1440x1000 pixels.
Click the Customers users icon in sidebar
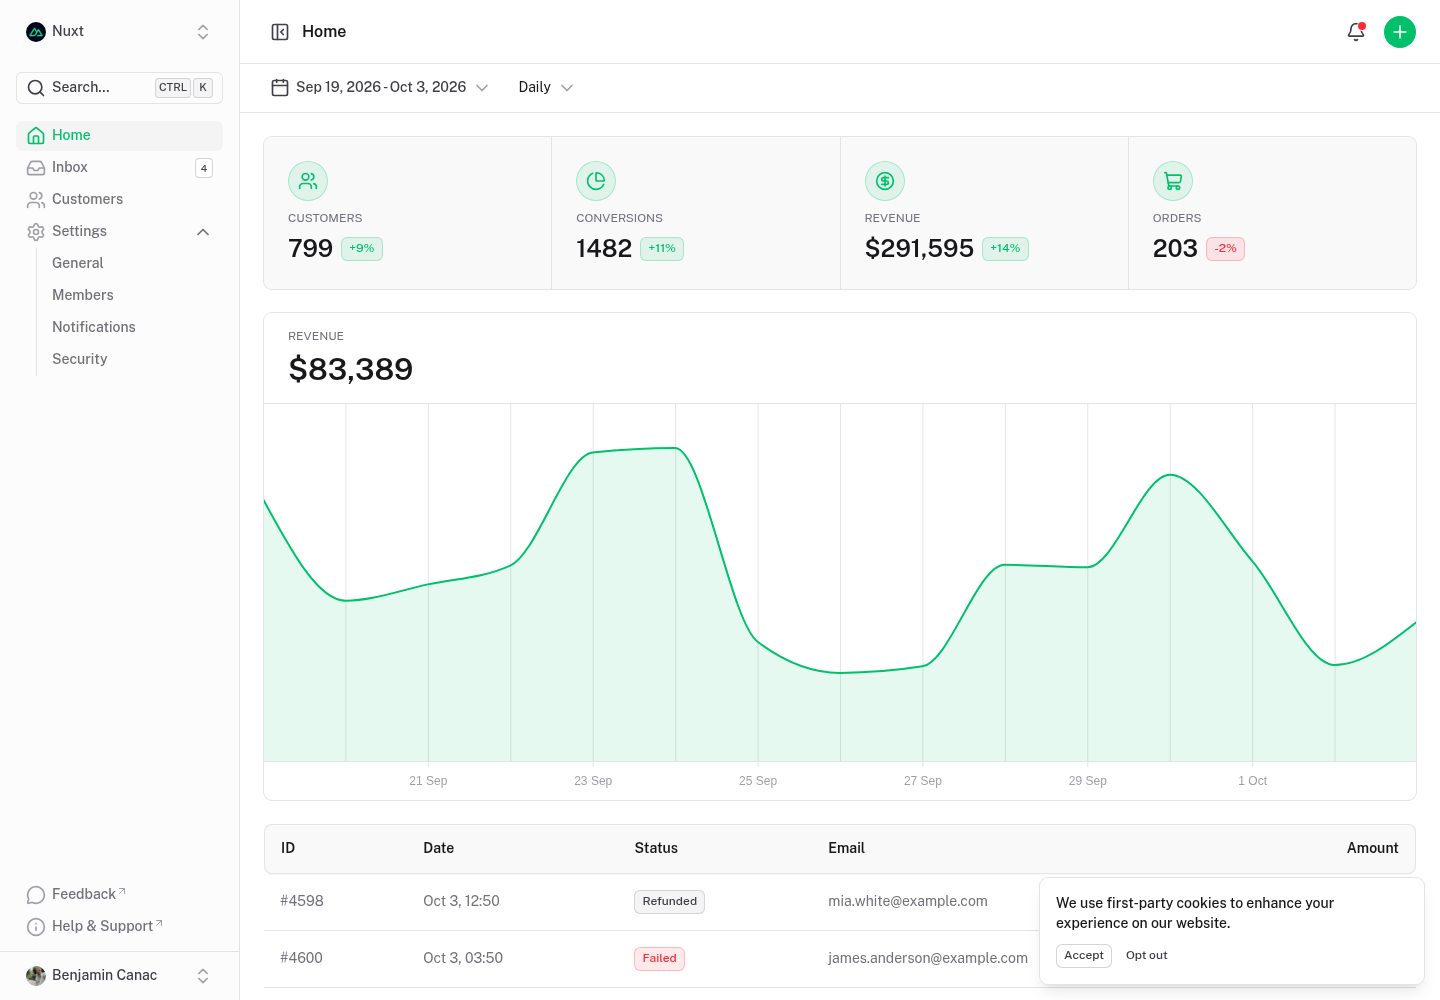tap(36, 200)
